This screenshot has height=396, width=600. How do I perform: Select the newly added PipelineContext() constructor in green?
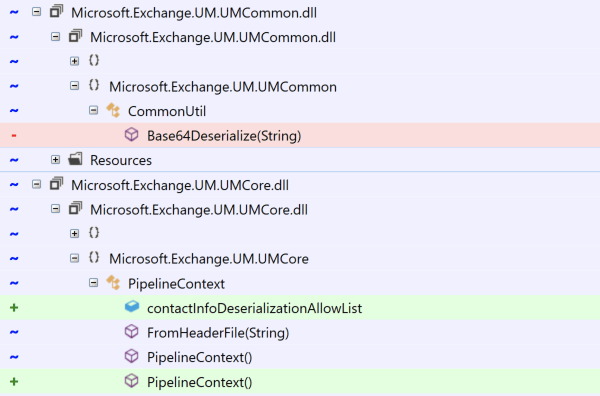pyautogui.click(x=199, y=382)
